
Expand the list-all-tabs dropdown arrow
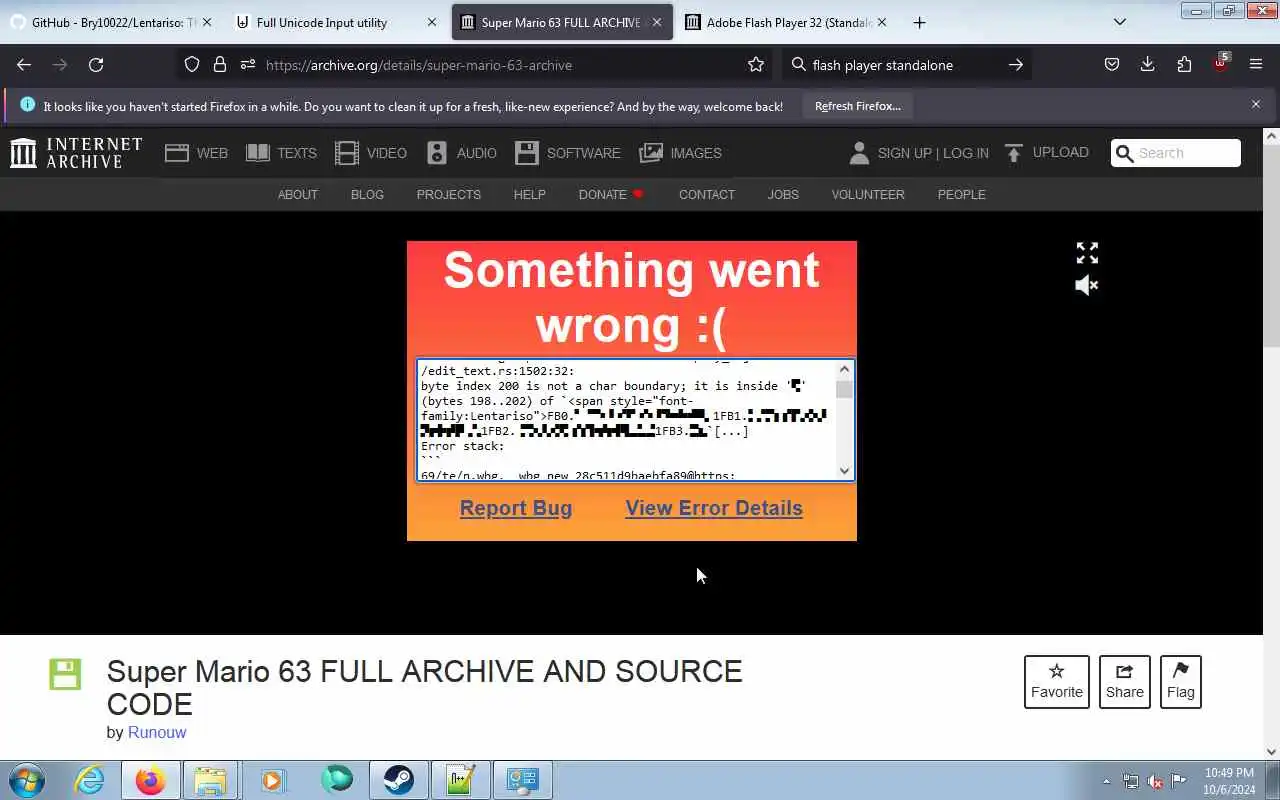[x=1120, y=22]
